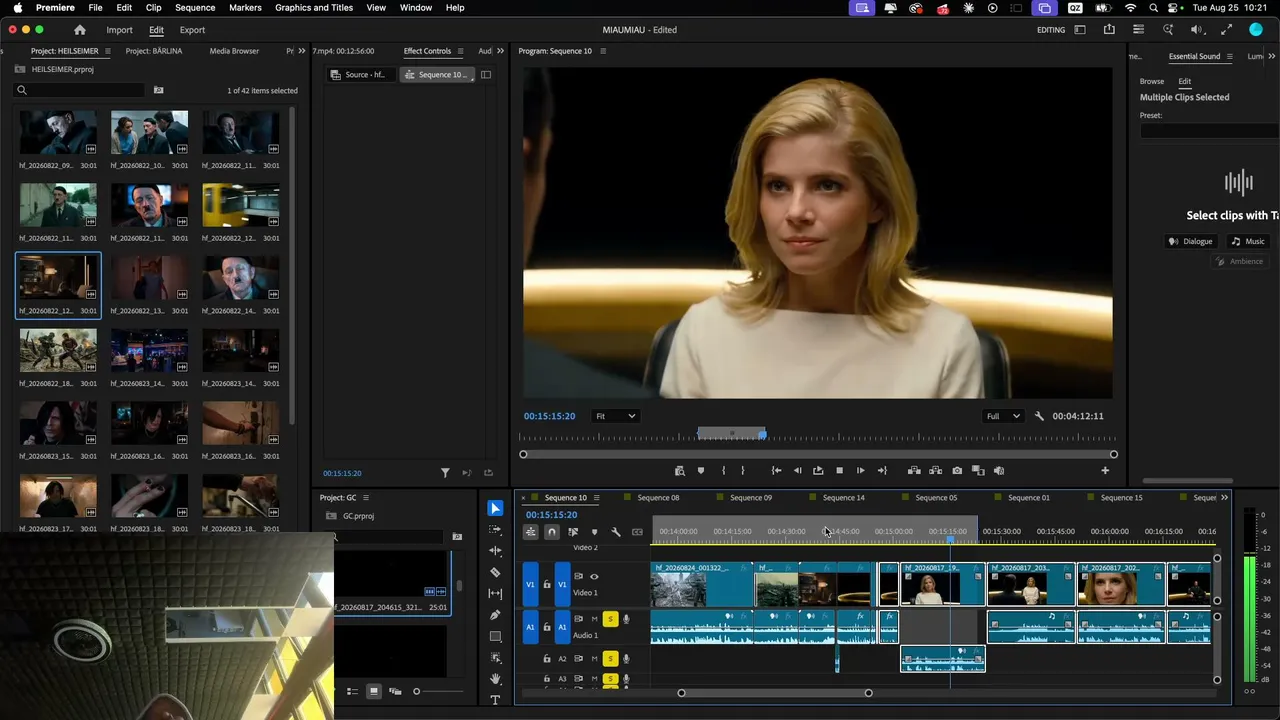
Task: Toggle Solo on Audio 1 track
Action: [610, 619]
